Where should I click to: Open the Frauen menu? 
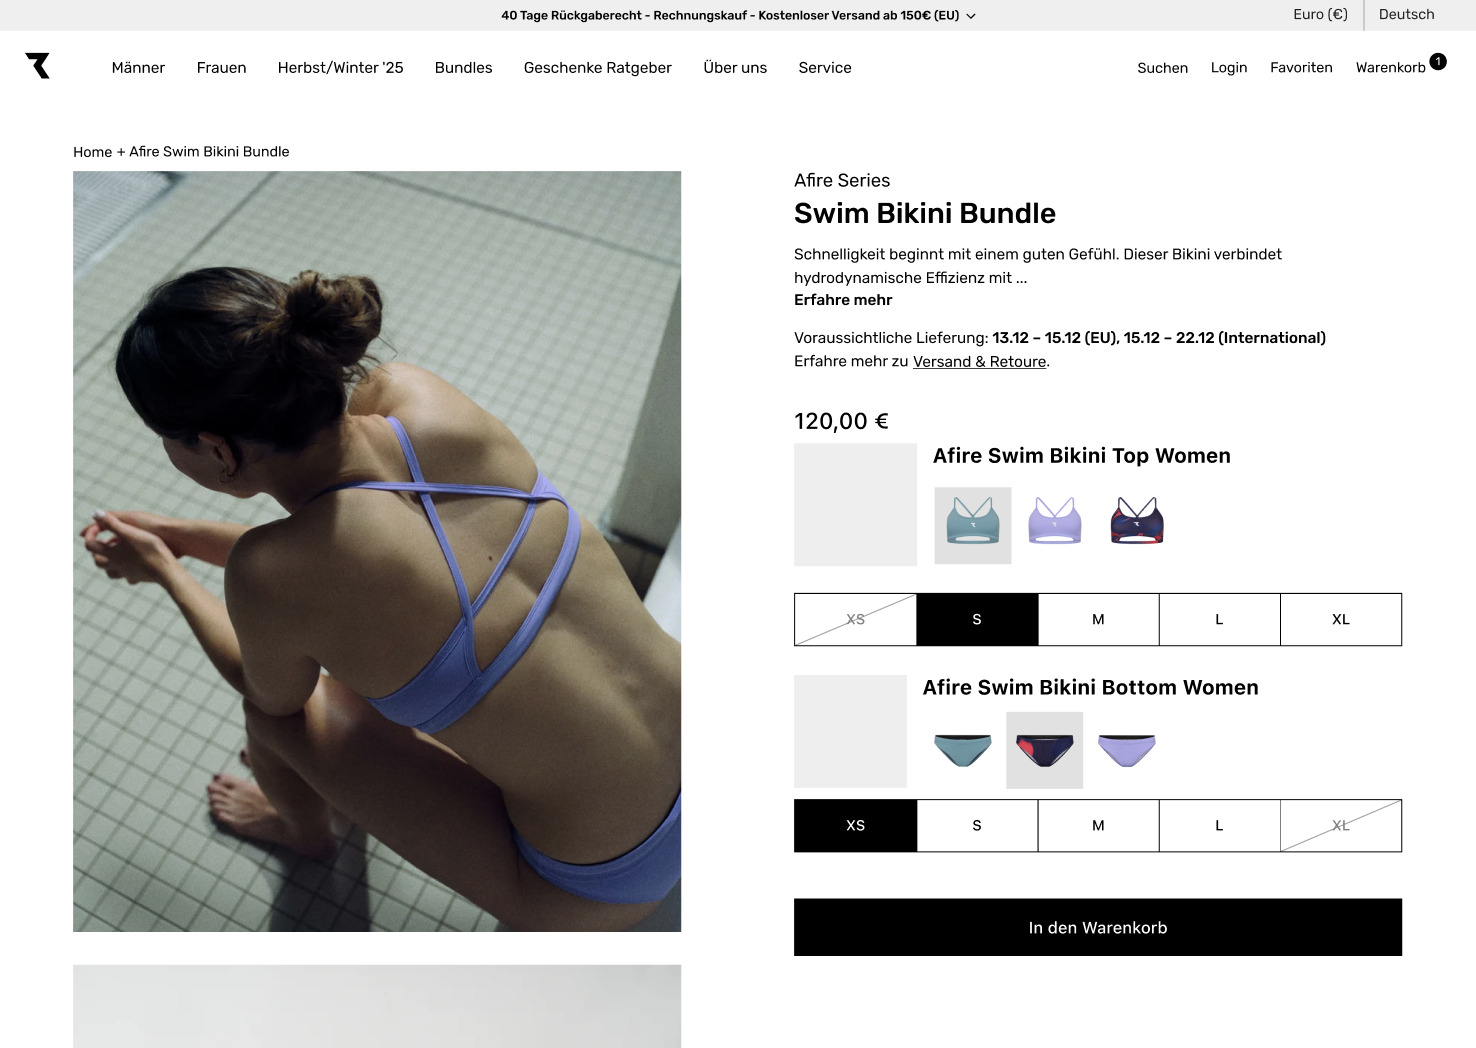point(221,68)
